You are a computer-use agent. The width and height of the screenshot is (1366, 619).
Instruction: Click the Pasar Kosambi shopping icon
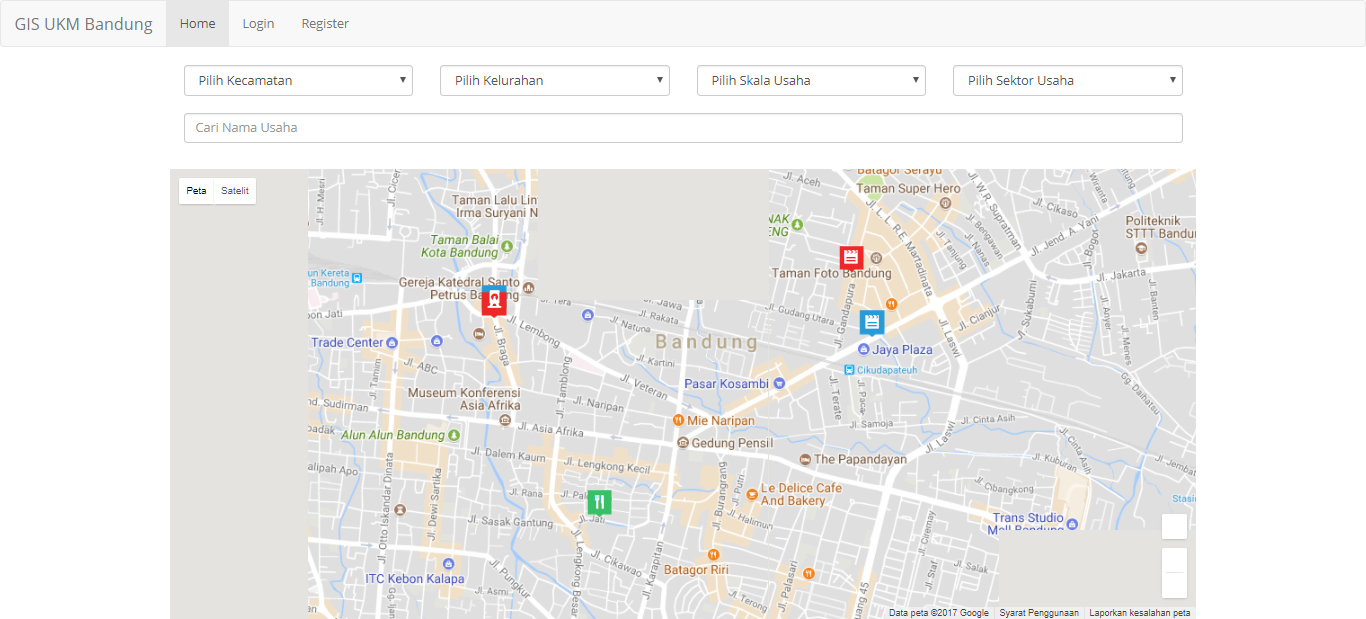coord(779,383)
